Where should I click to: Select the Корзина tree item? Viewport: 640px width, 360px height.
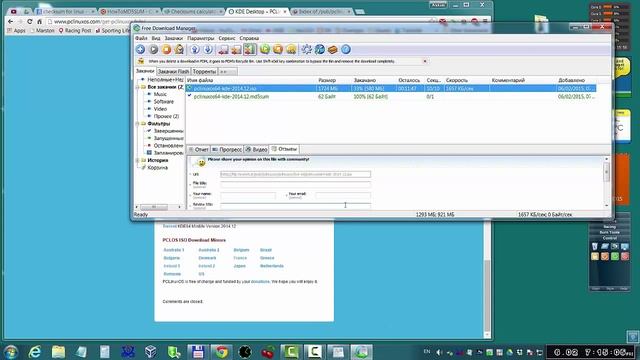158,167
